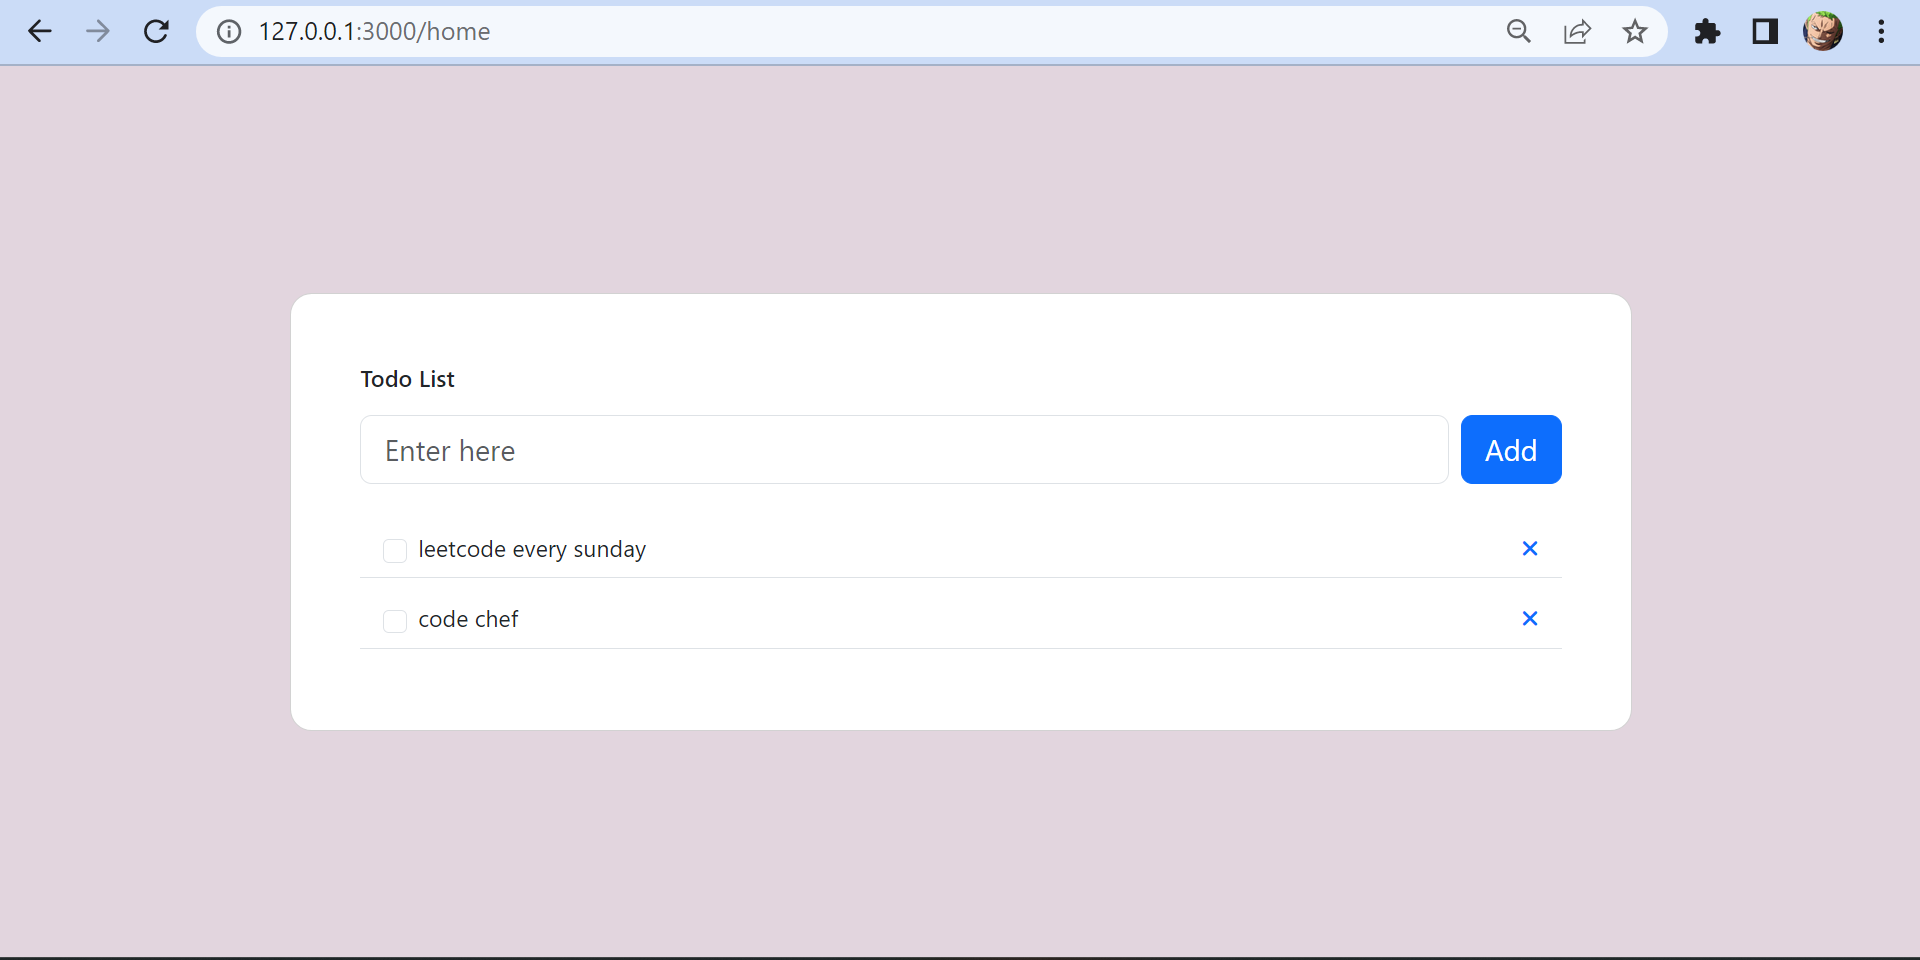Open the browser extensions menu
The height and width of the screenshot is (960, 1920).
pos(1708,31)
